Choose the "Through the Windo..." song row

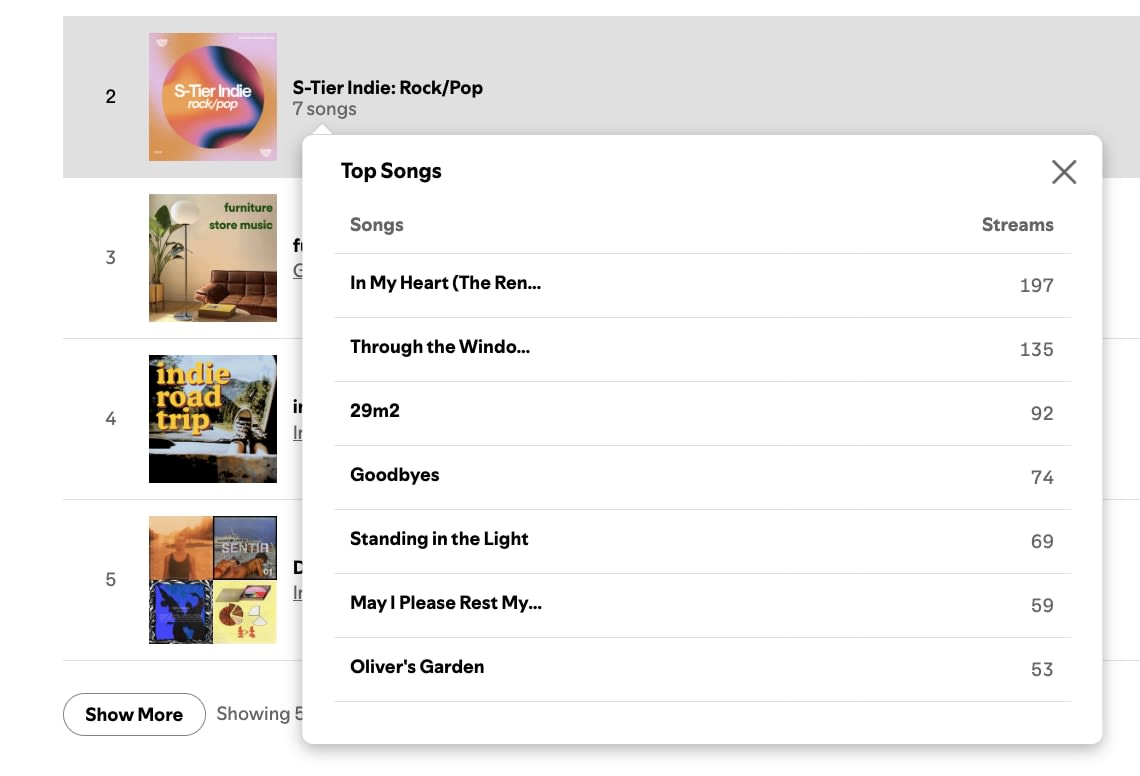(x=440, y=347)
